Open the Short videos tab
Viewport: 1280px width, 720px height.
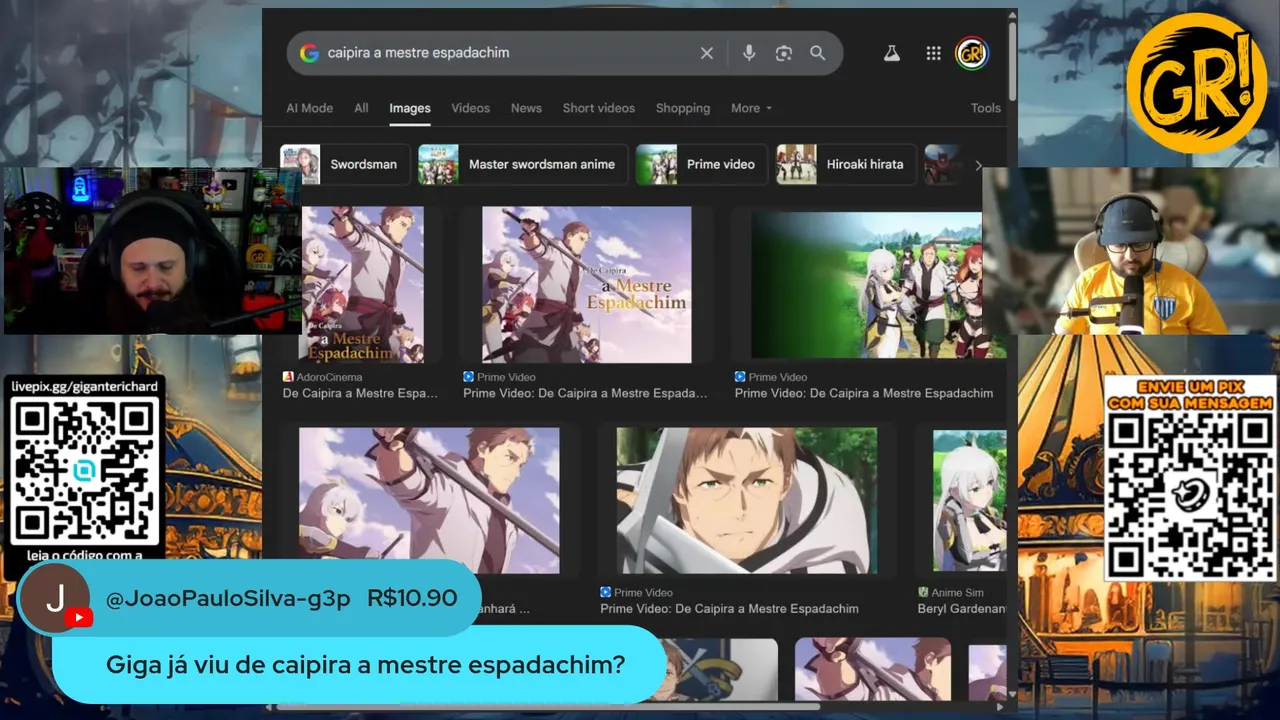598,108
